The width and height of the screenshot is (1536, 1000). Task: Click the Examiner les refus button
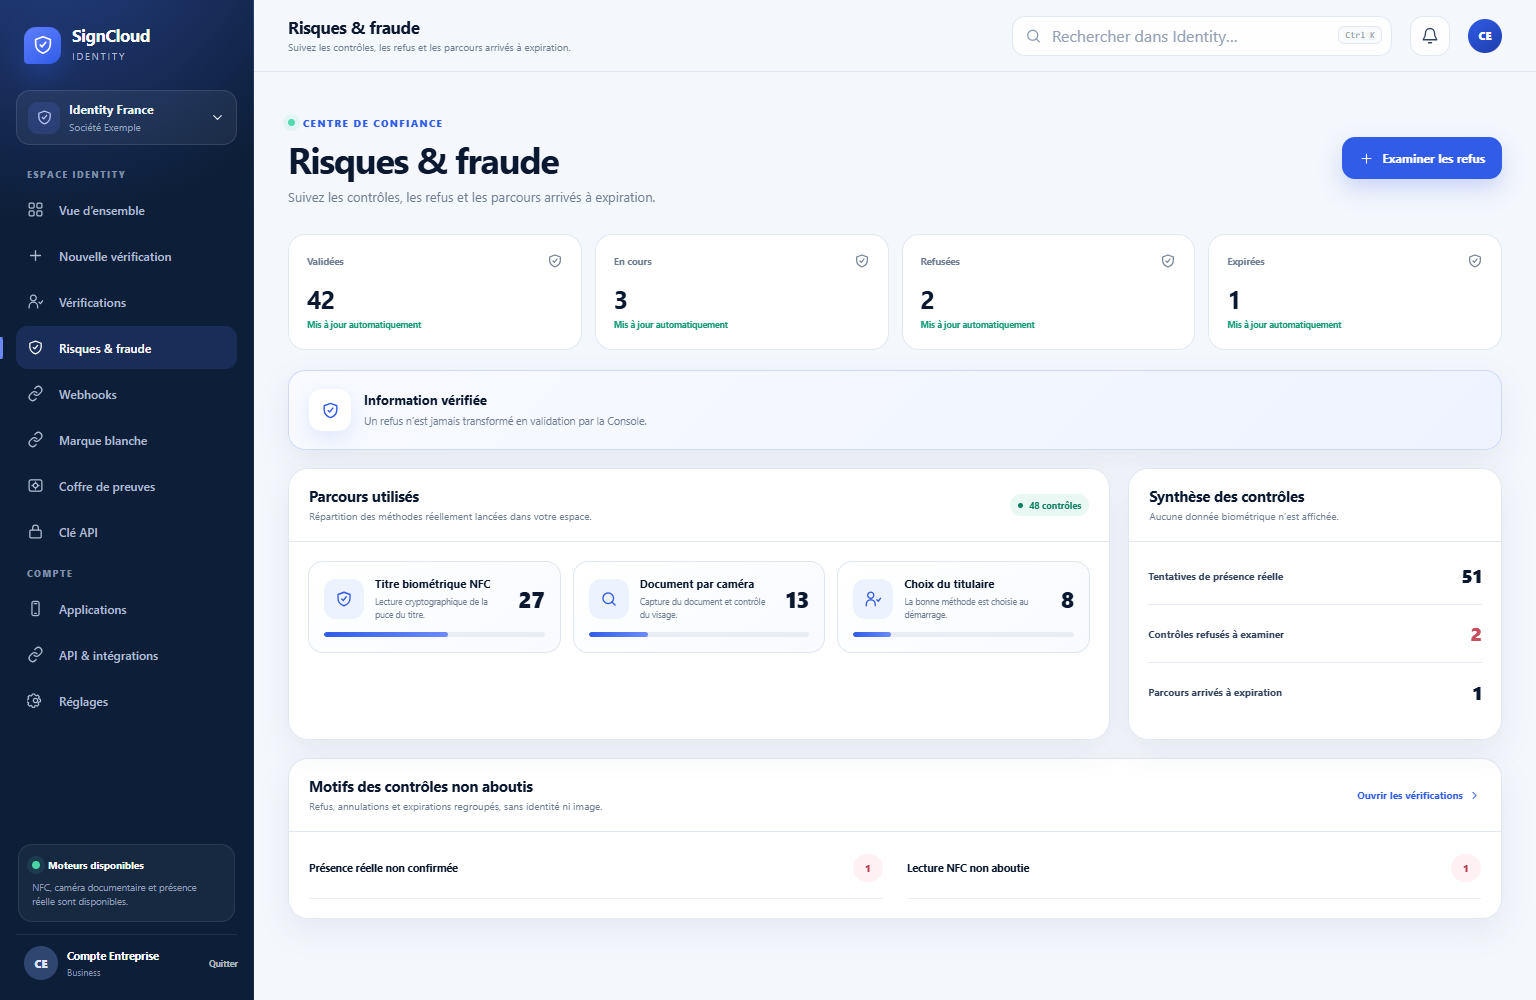coord(1422,158)
